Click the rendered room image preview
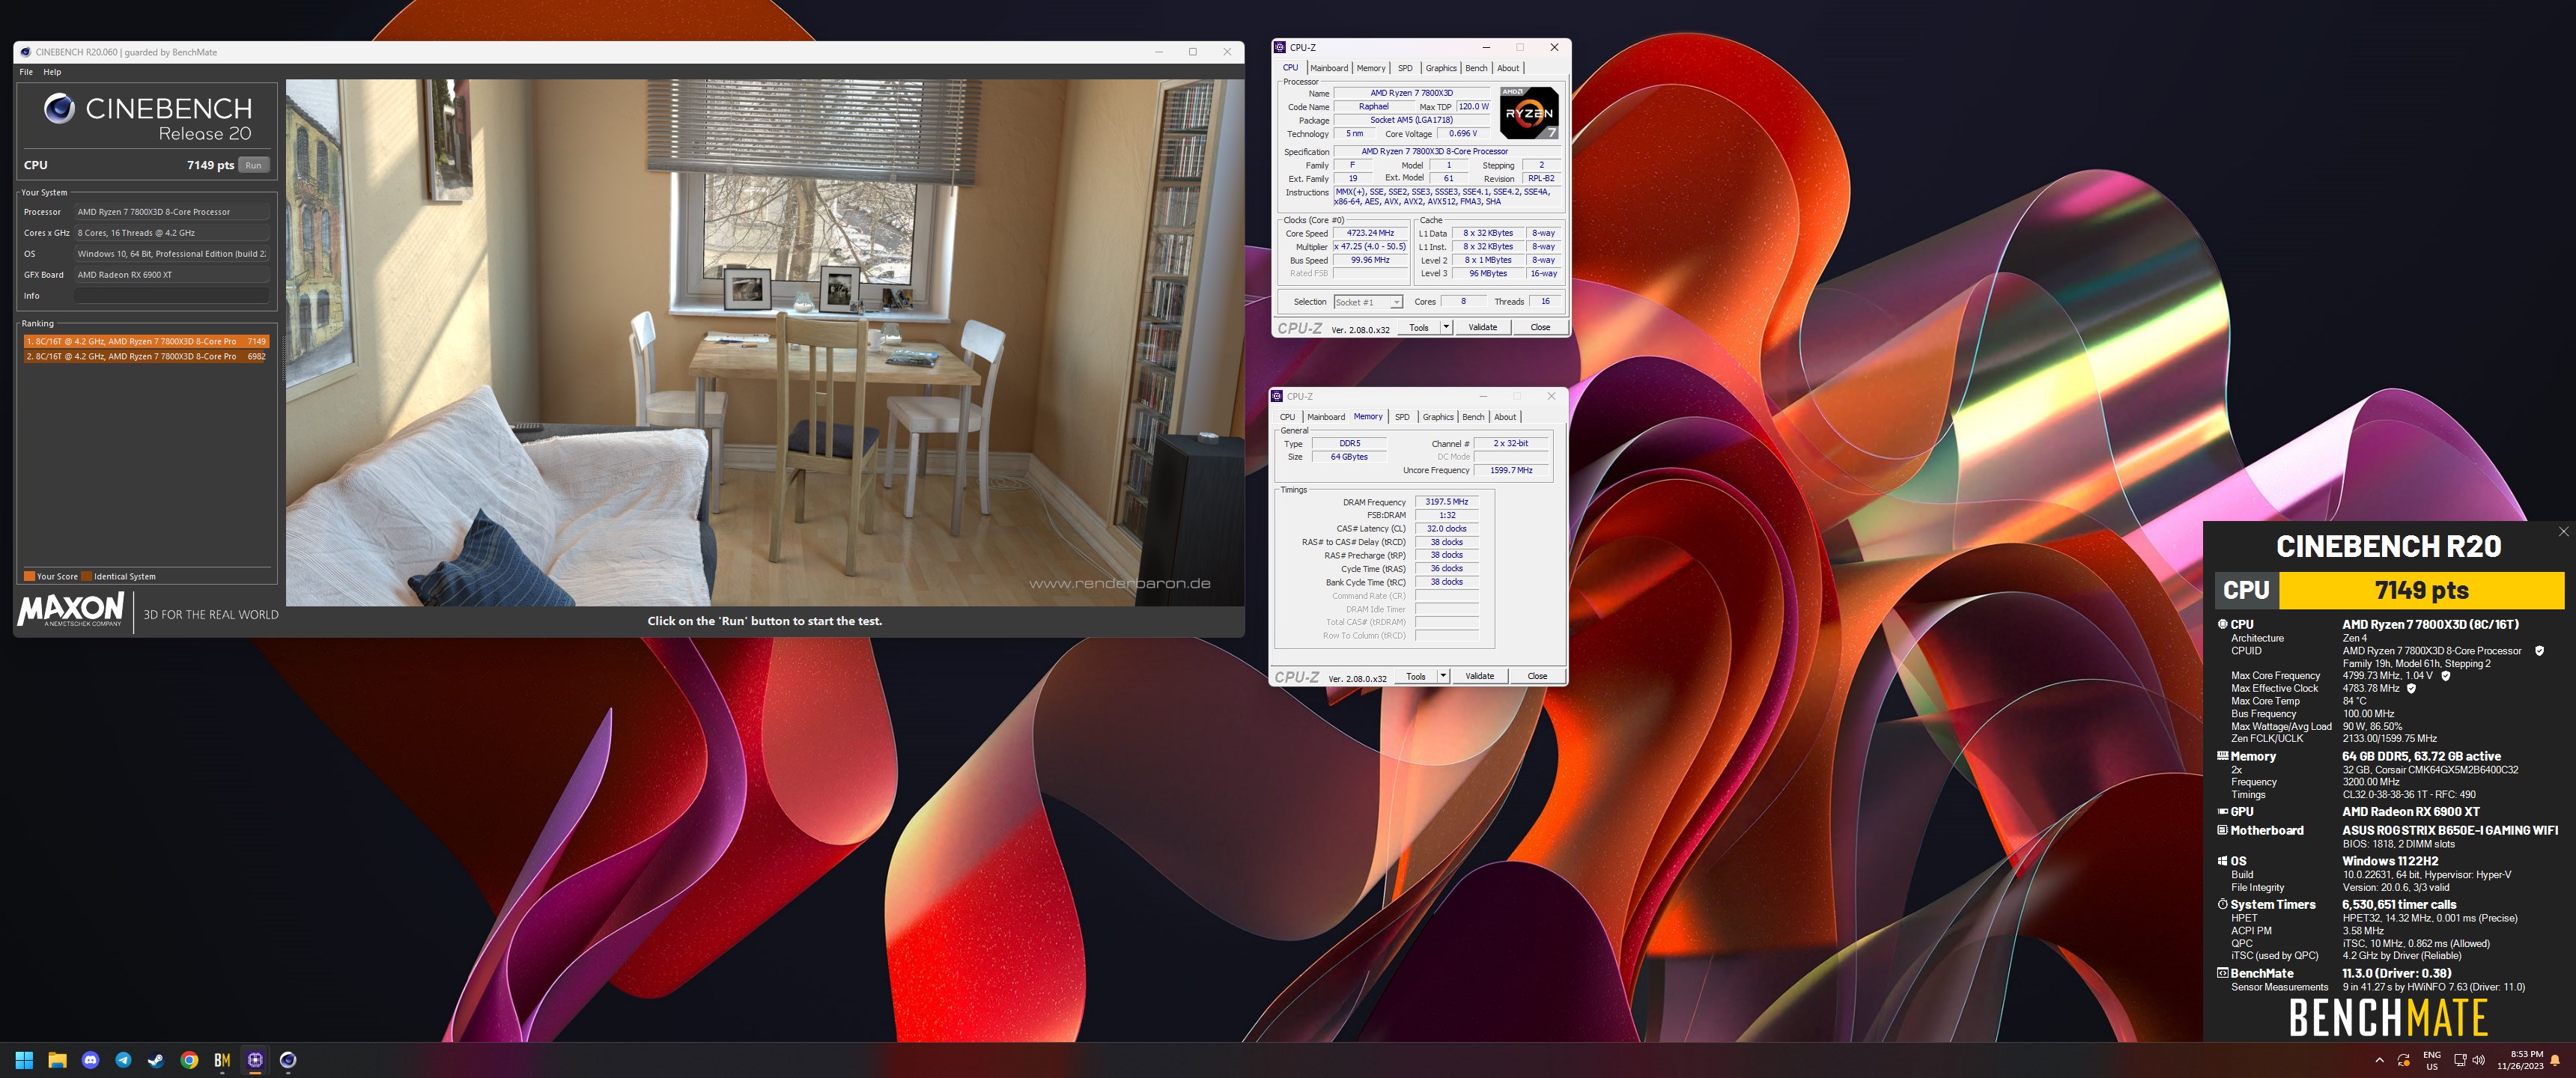Image resolution: width=2576 pixels, height=1078 pixels. point(765,342)
